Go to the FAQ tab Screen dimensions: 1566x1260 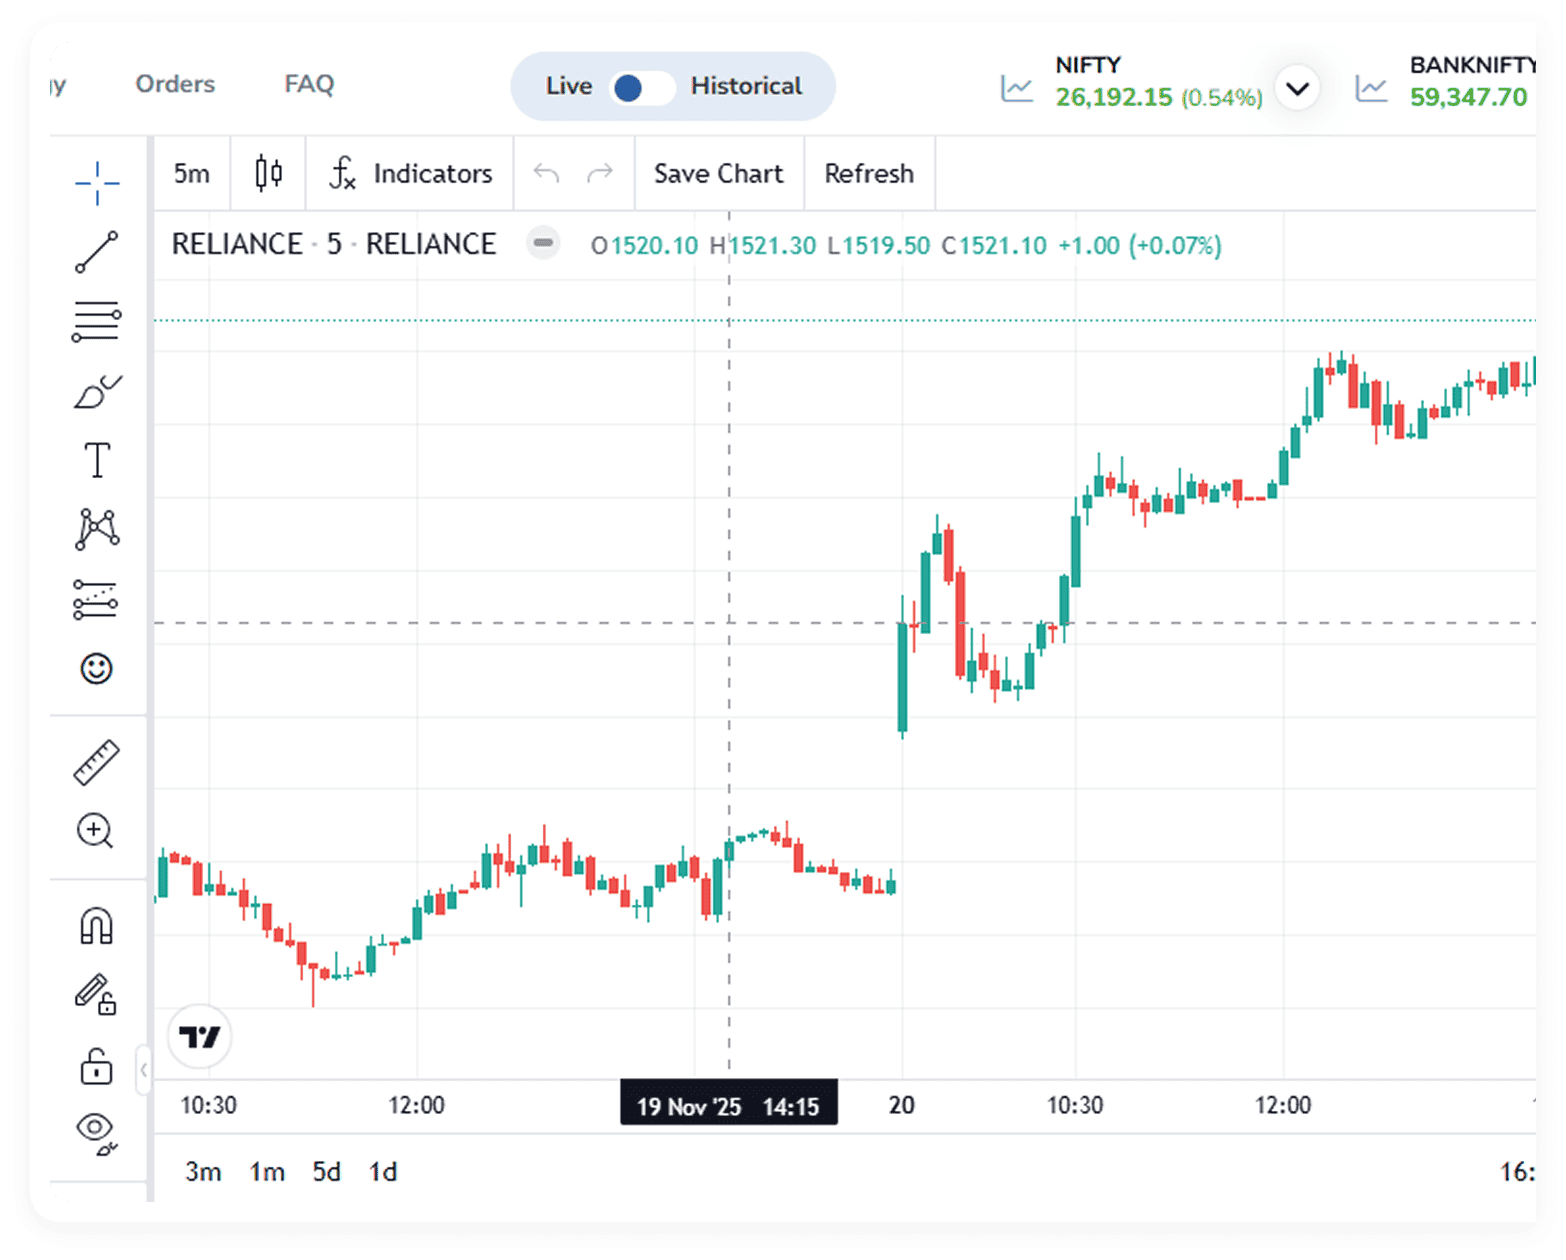click(x=309, y=84)
